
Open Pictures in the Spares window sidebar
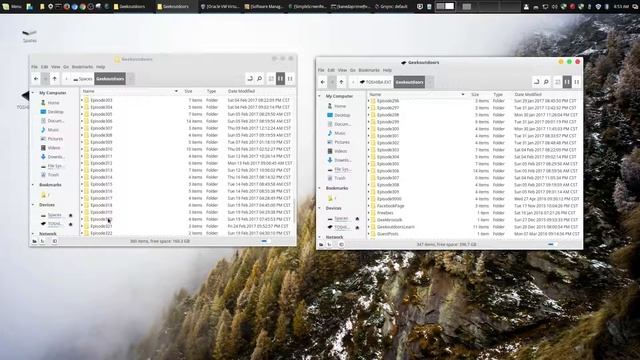pyautogui.click(x=51, y=139)
